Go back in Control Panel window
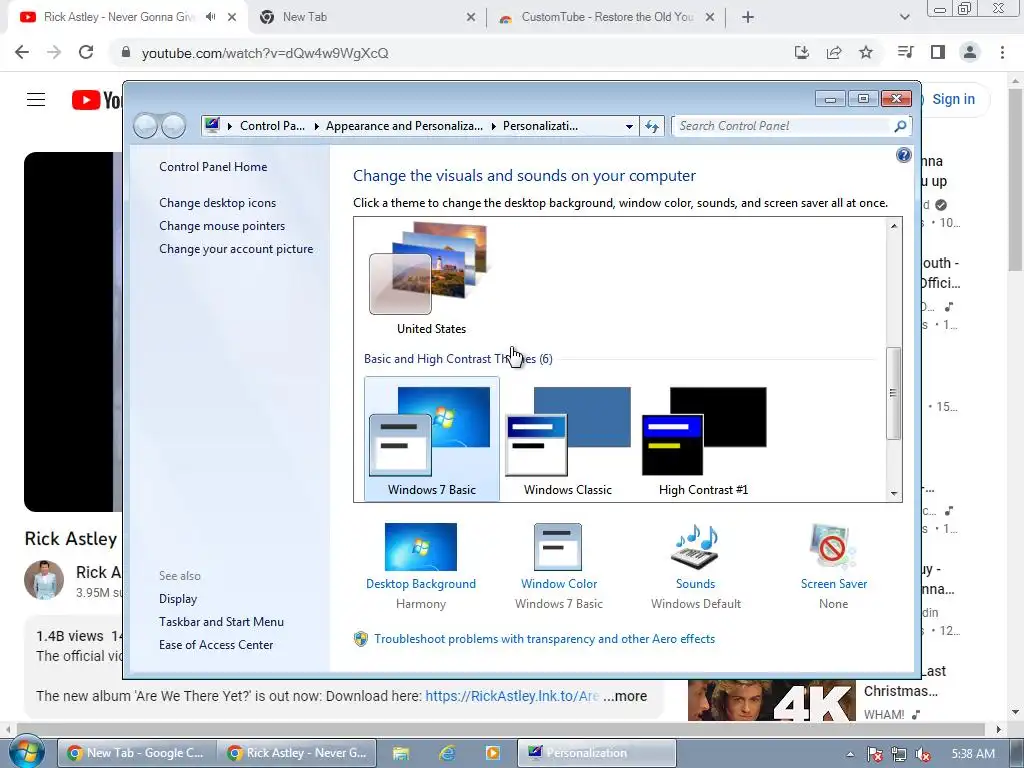 (x=146, y=125)
